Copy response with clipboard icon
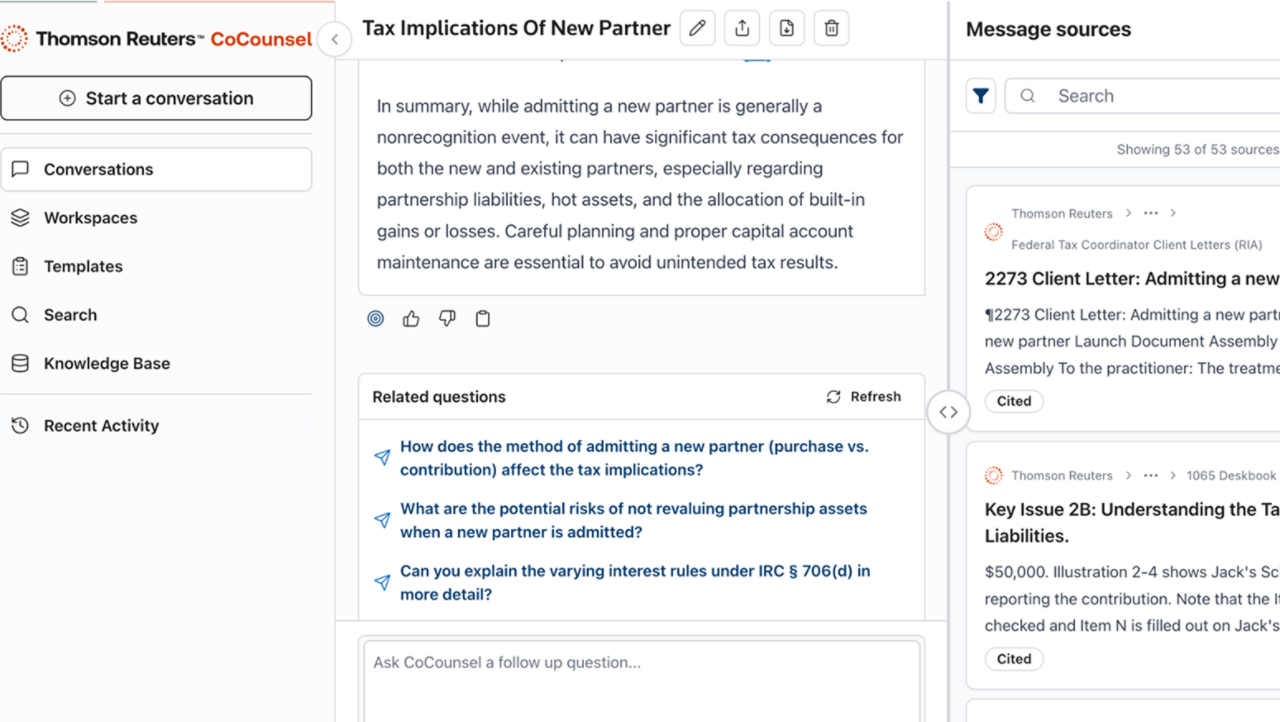1280x722 pixels. pos(483,319)
